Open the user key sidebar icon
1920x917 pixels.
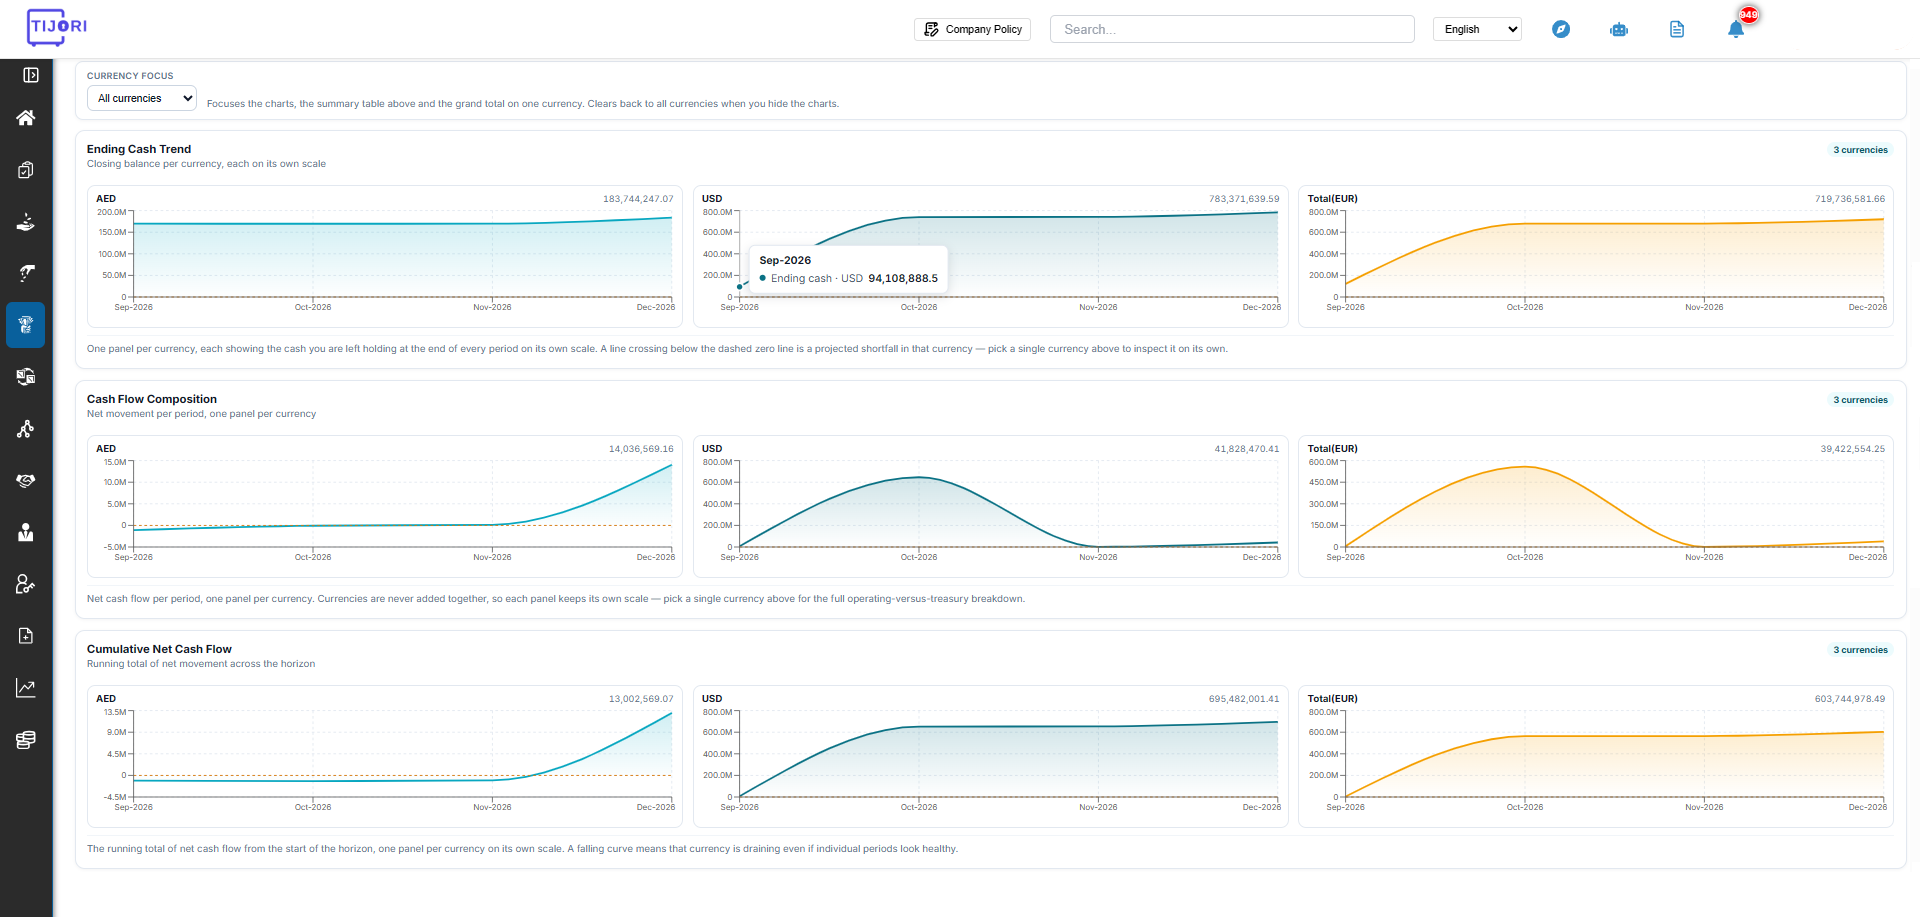click(x=26, y=584)
